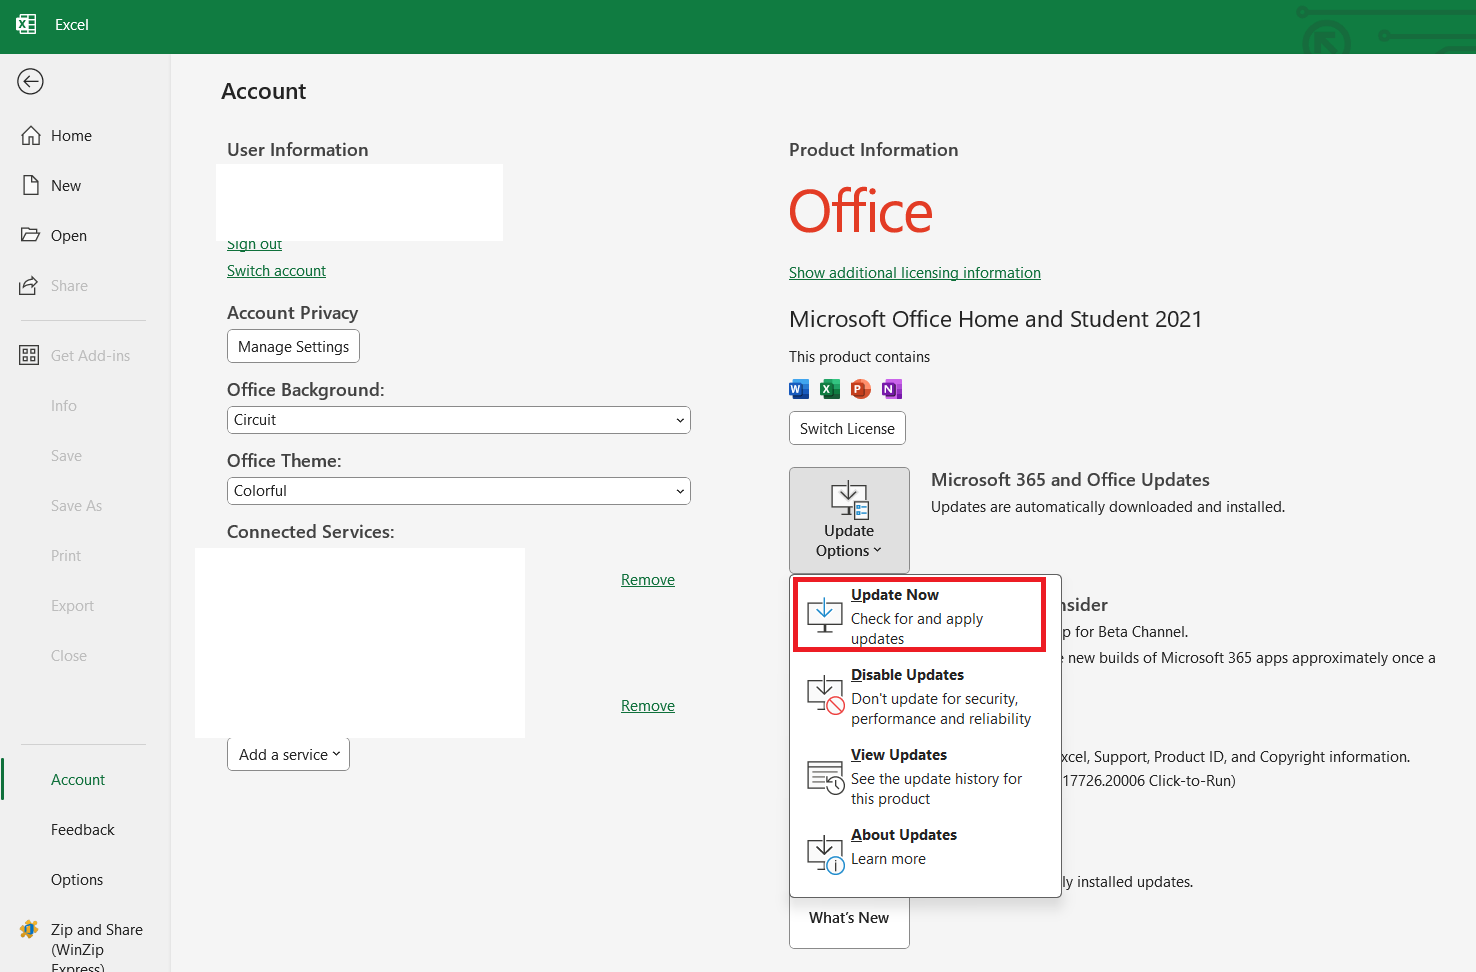Image resolution: width=1476 pixels, height=972 pixels.
Task: Expand the Add a service dropdown
Action: pos(289,754)
